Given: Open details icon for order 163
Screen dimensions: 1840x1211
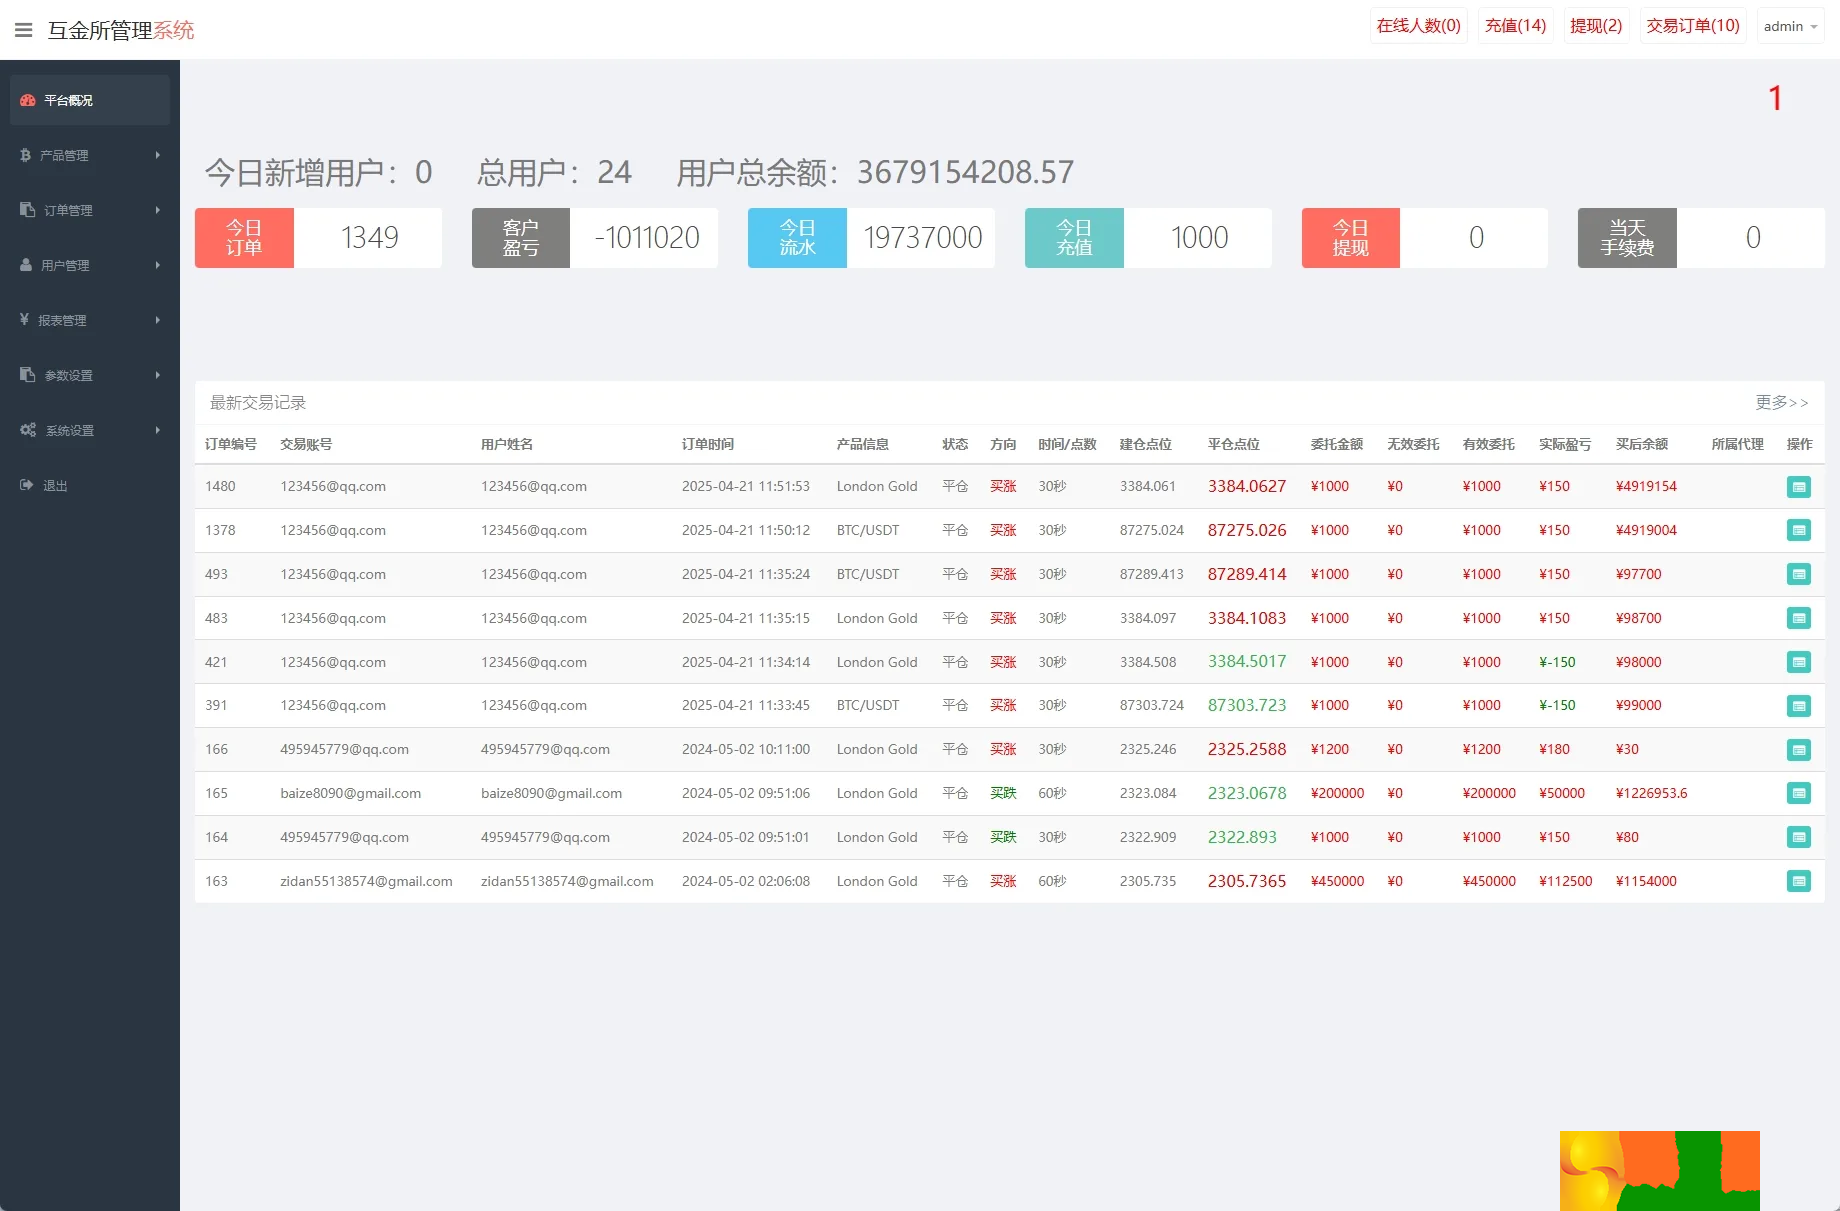Looking at the screenshot, I should (x=1798, y=881).
